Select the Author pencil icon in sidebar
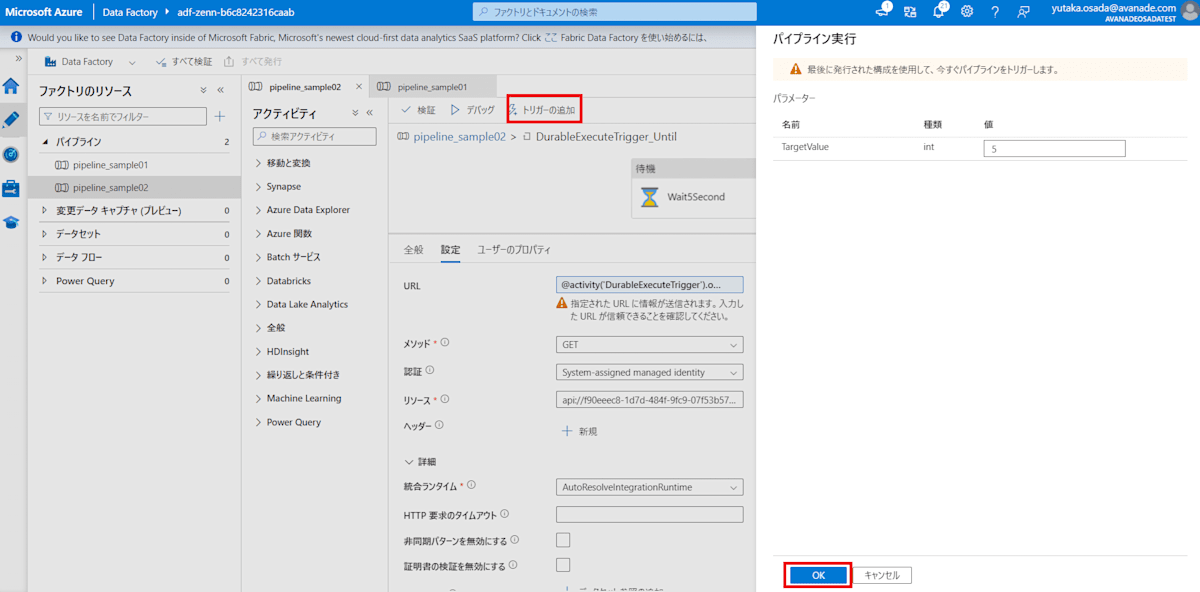Screen dimensions: 1200x592 click(11, 120)
